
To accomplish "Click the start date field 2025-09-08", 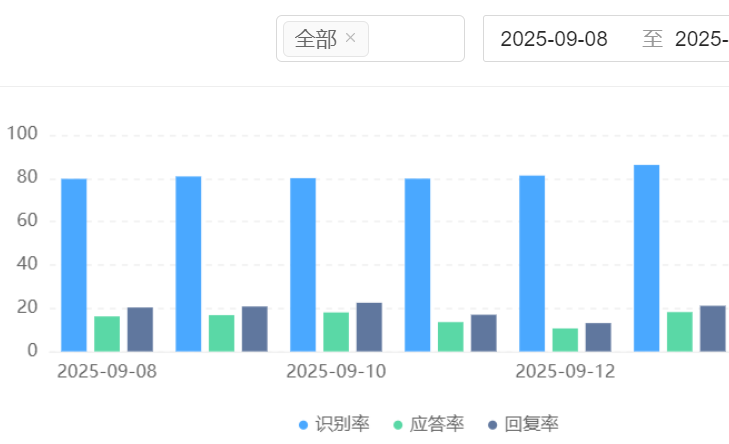I will [554, 39].
